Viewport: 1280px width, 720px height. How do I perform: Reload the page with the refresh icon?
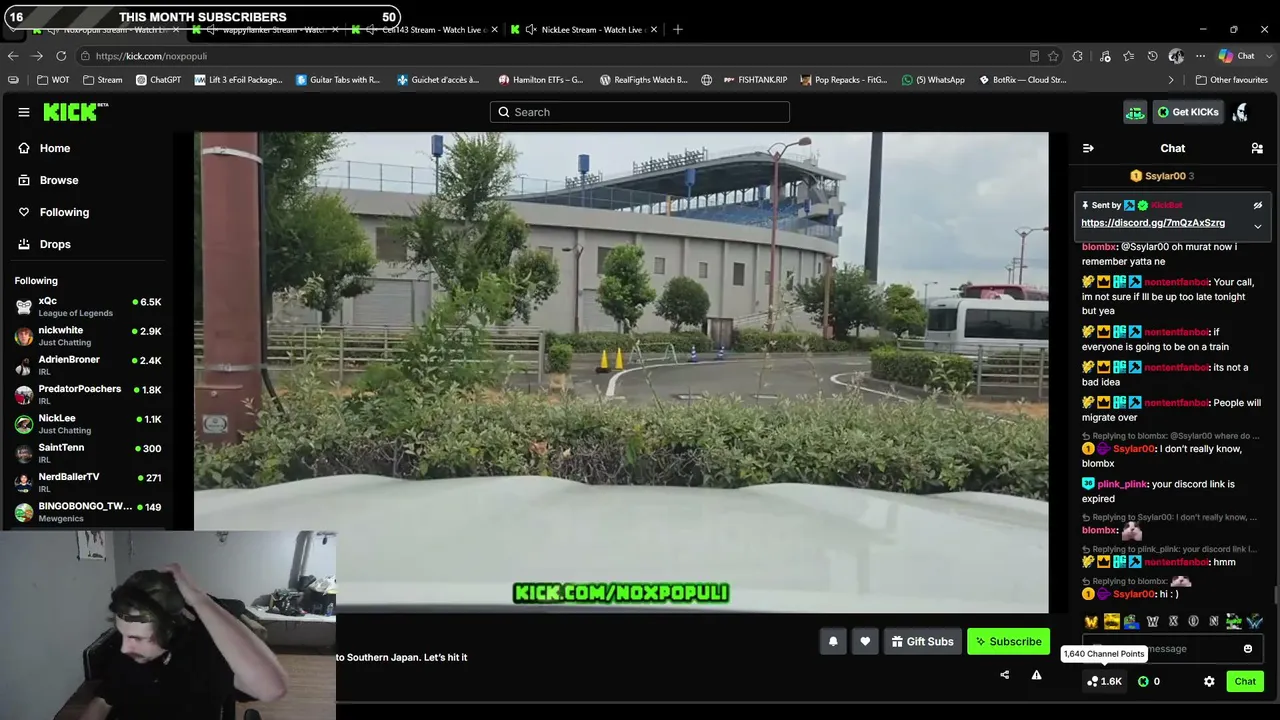(61, 56)
